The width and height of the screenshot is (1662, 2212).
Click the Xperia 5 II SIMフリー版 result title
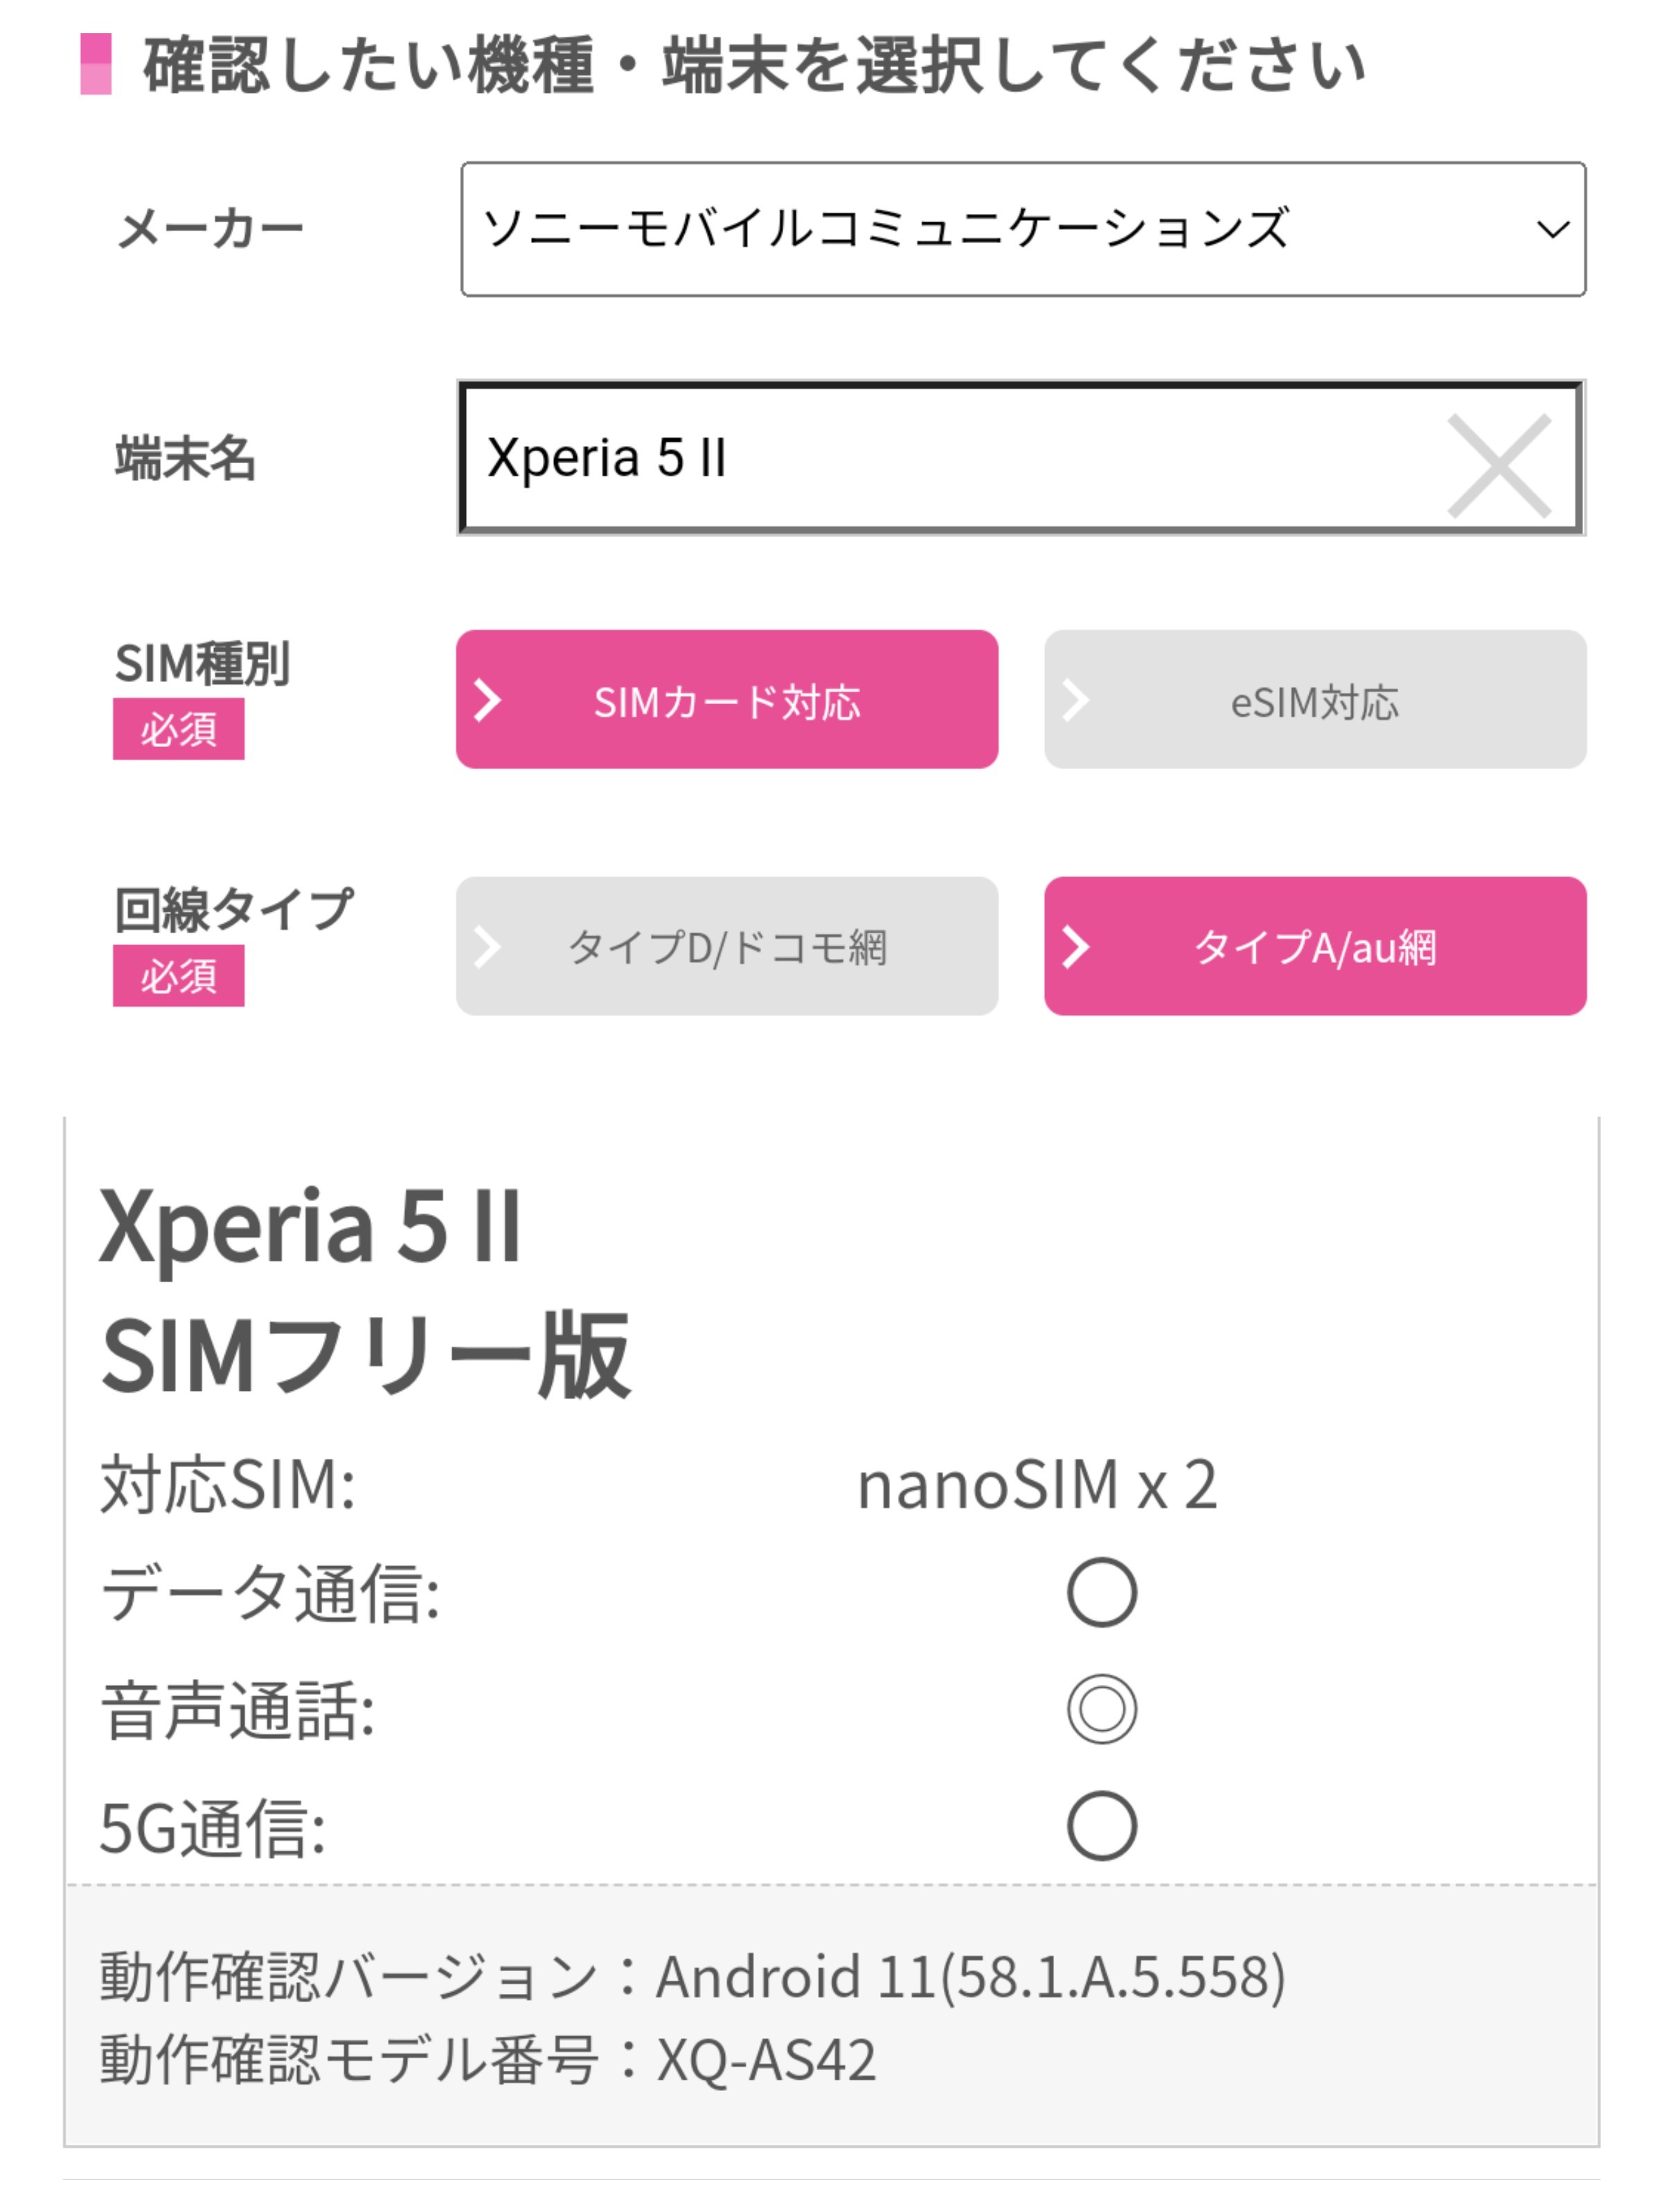pos(365,1290)
